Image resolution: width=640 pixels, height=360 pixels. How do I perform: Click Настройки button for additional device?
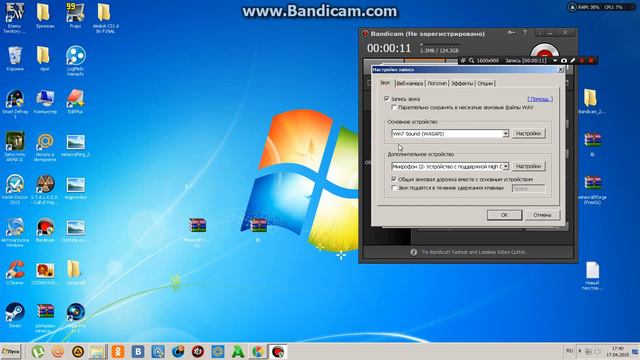point(528,167)
